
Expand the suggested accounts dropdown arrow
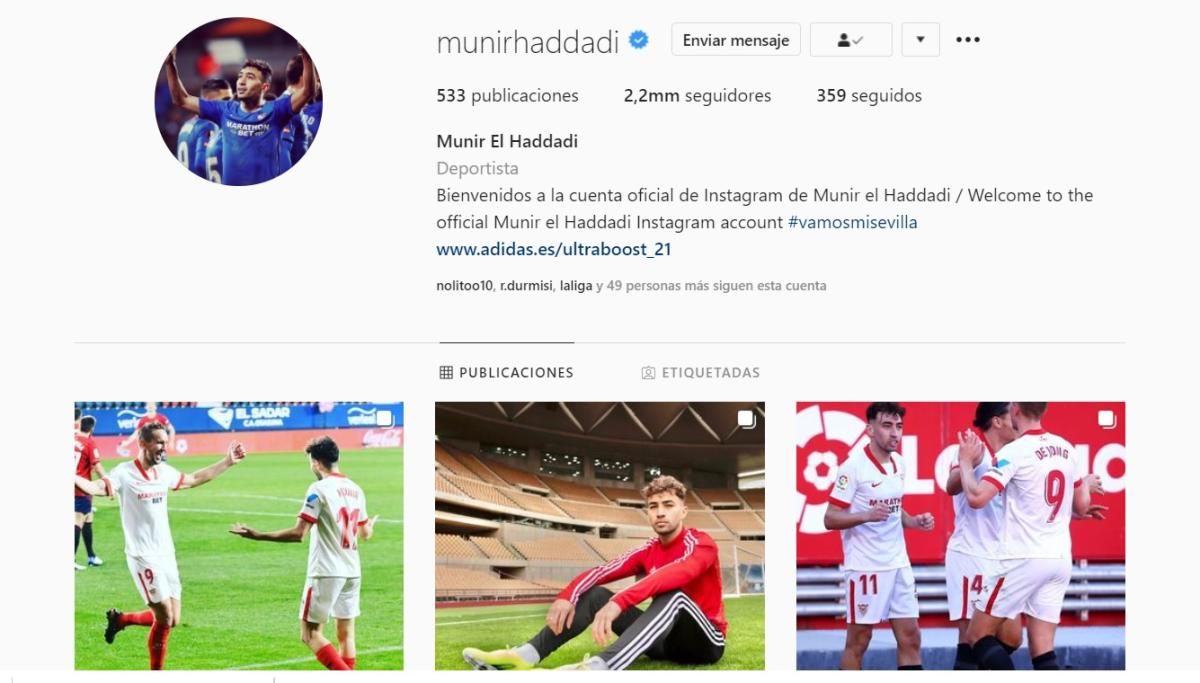920,40
